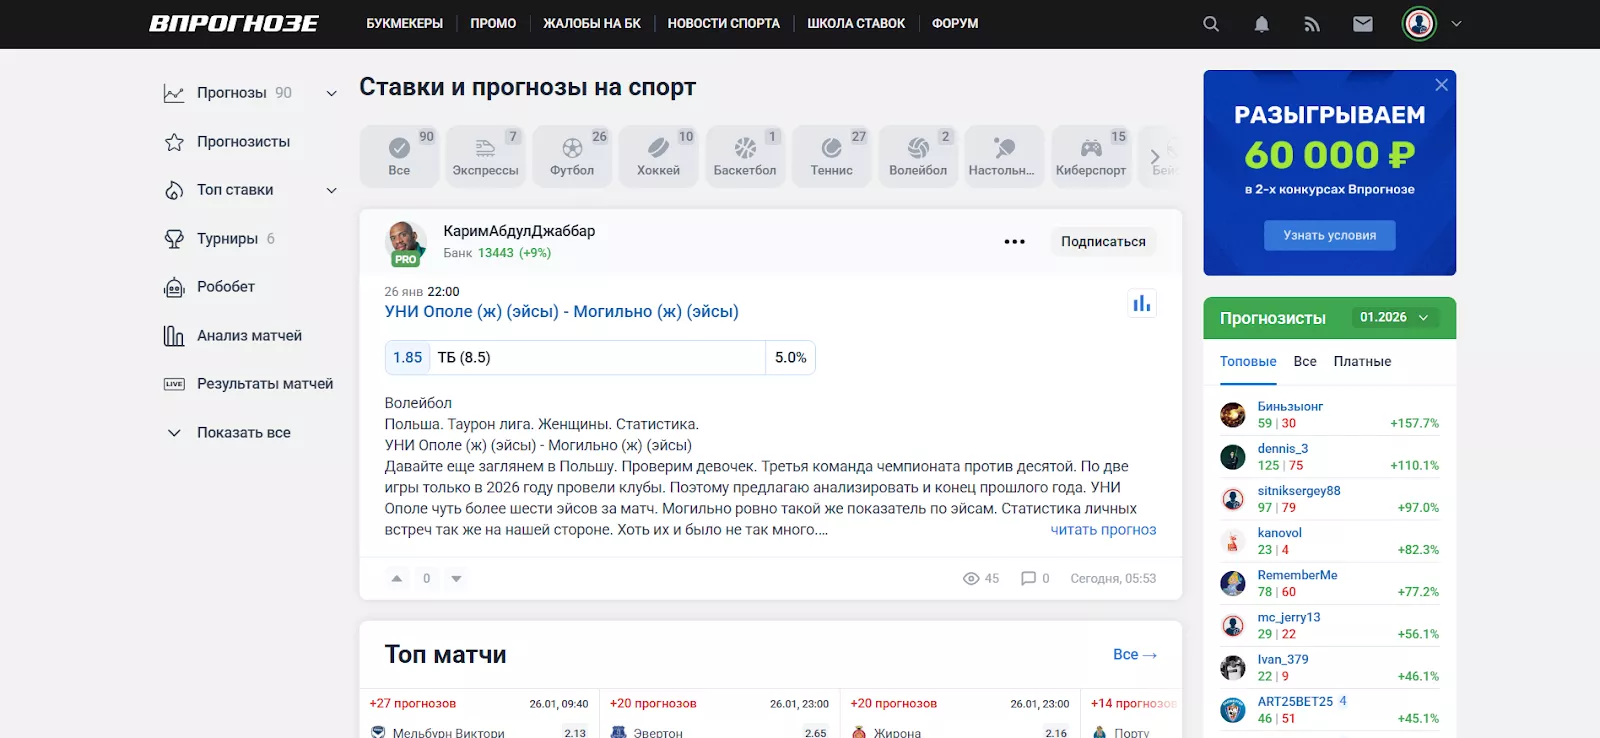This screenshot has width=1600, height=738.
Task: Go to the Впрогнозе logo homepage
Action: [233, 23]
